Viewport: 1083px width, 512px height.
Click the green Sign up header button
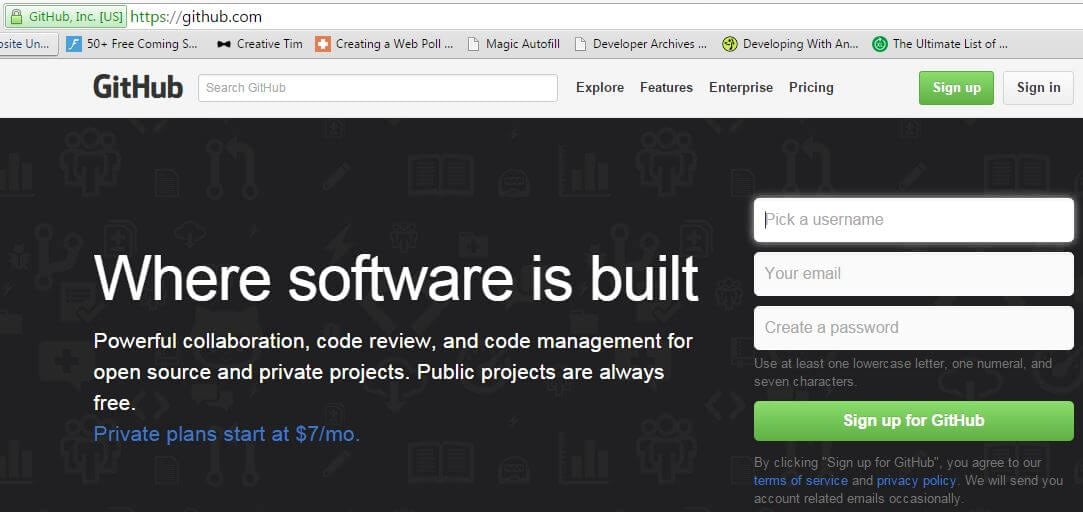tap(957, 88)
